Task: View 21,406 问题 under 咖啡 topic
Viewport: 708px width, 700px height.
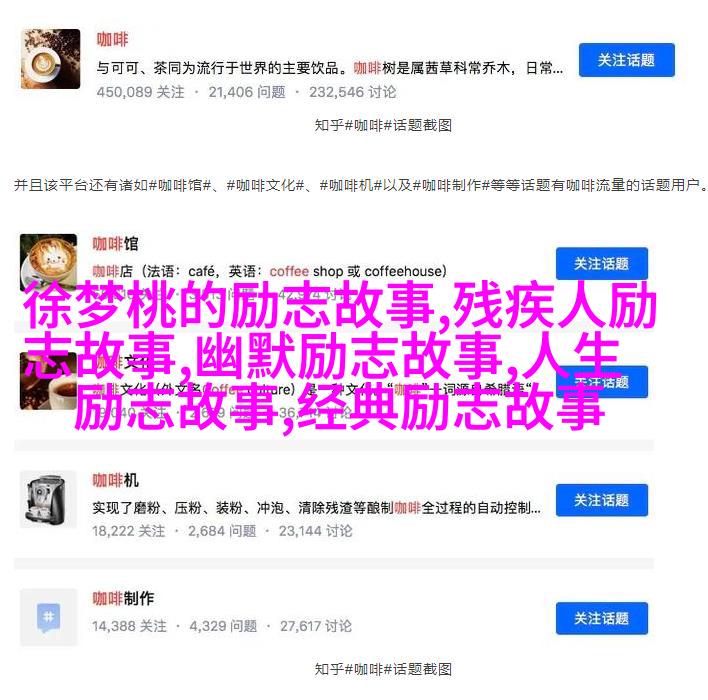Action: [247, 92]
